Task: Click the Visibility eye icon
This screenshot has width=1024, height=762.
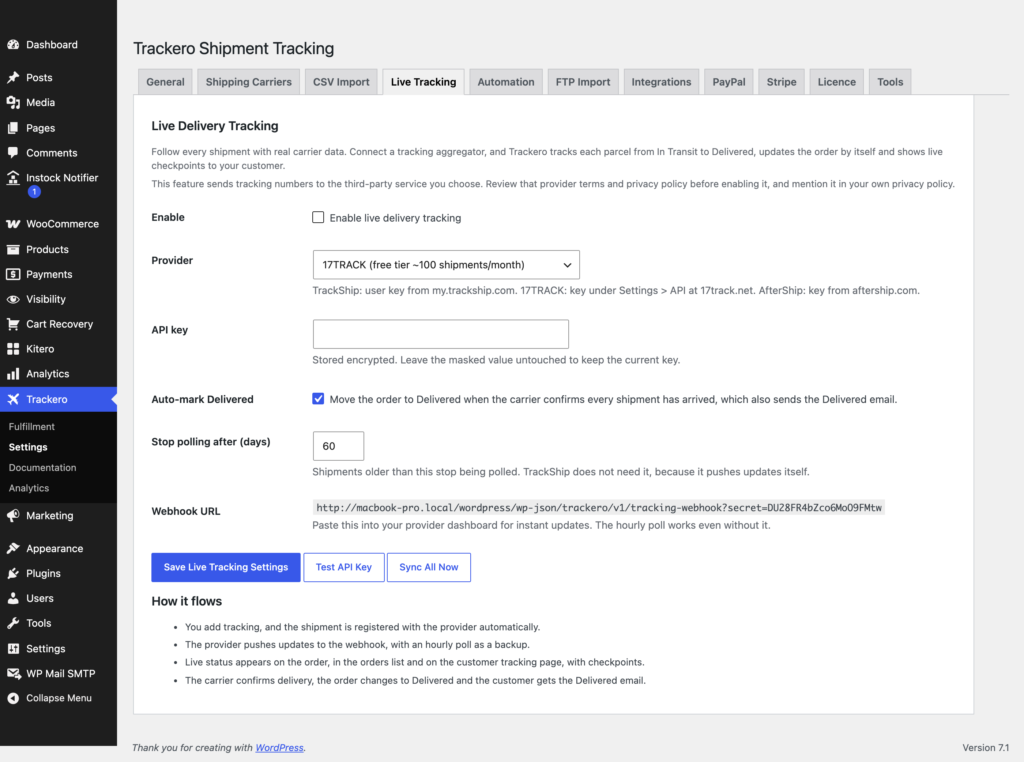Action: tap(13, 299)
